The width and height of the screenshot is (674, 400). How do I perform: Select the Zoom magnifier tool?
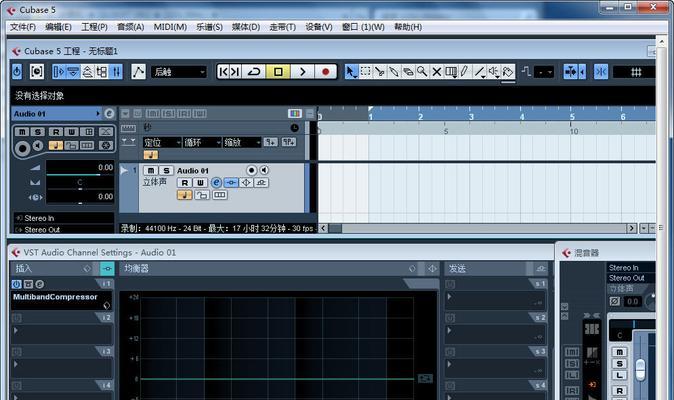pyautogui.click(x=422, y=71)
